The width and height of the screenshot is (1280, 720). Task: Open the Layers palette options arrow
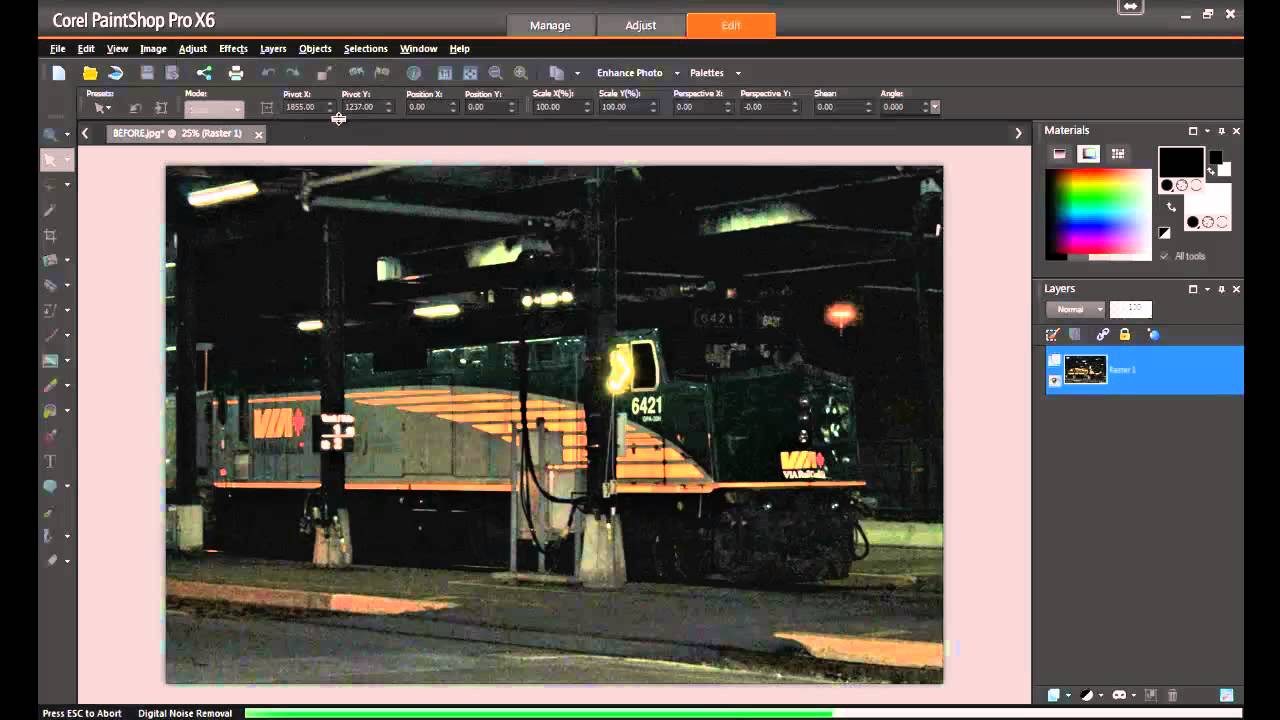1207,289
